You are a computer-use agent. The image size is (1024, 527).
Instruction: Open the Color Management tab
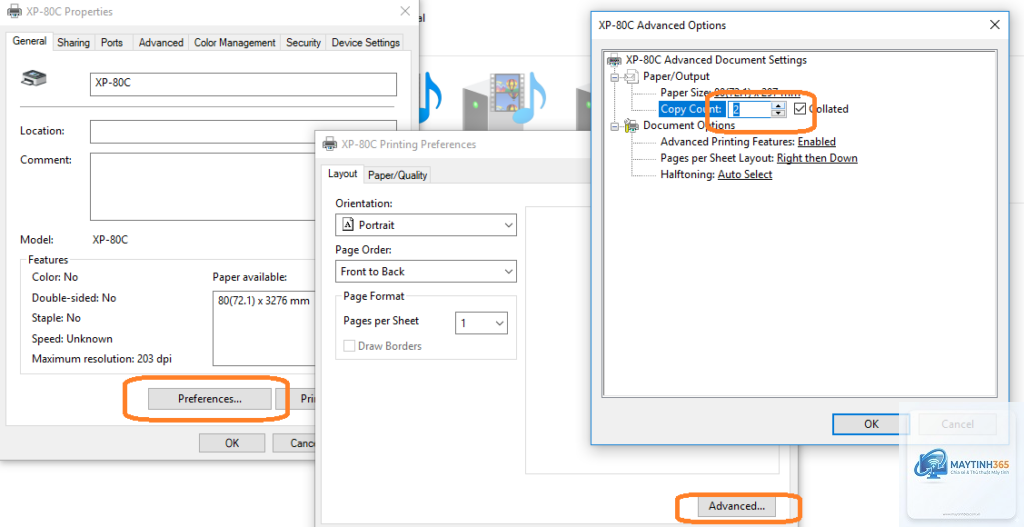coord(234,42)
